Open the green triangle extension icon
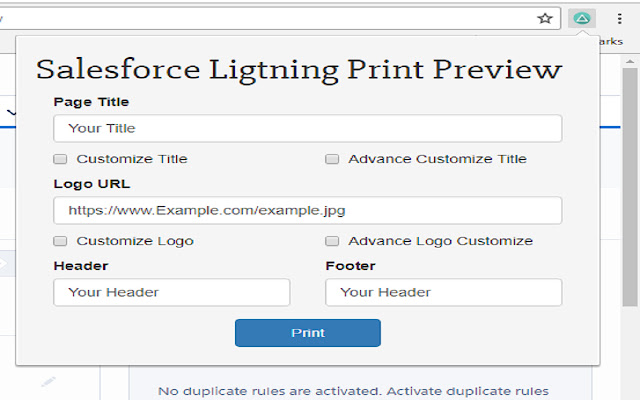Viewport: 640px width, 400px height. tap(582, 18)
